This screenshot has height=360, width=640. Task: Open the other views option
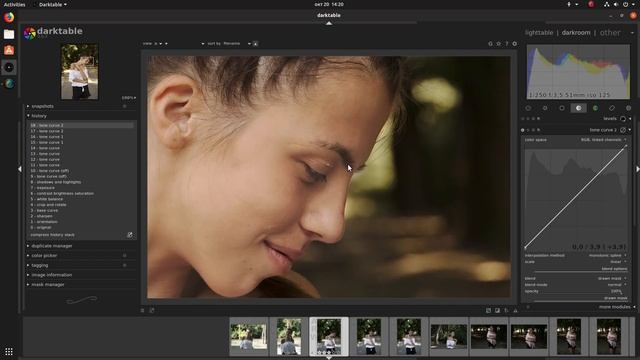[610, 33]
